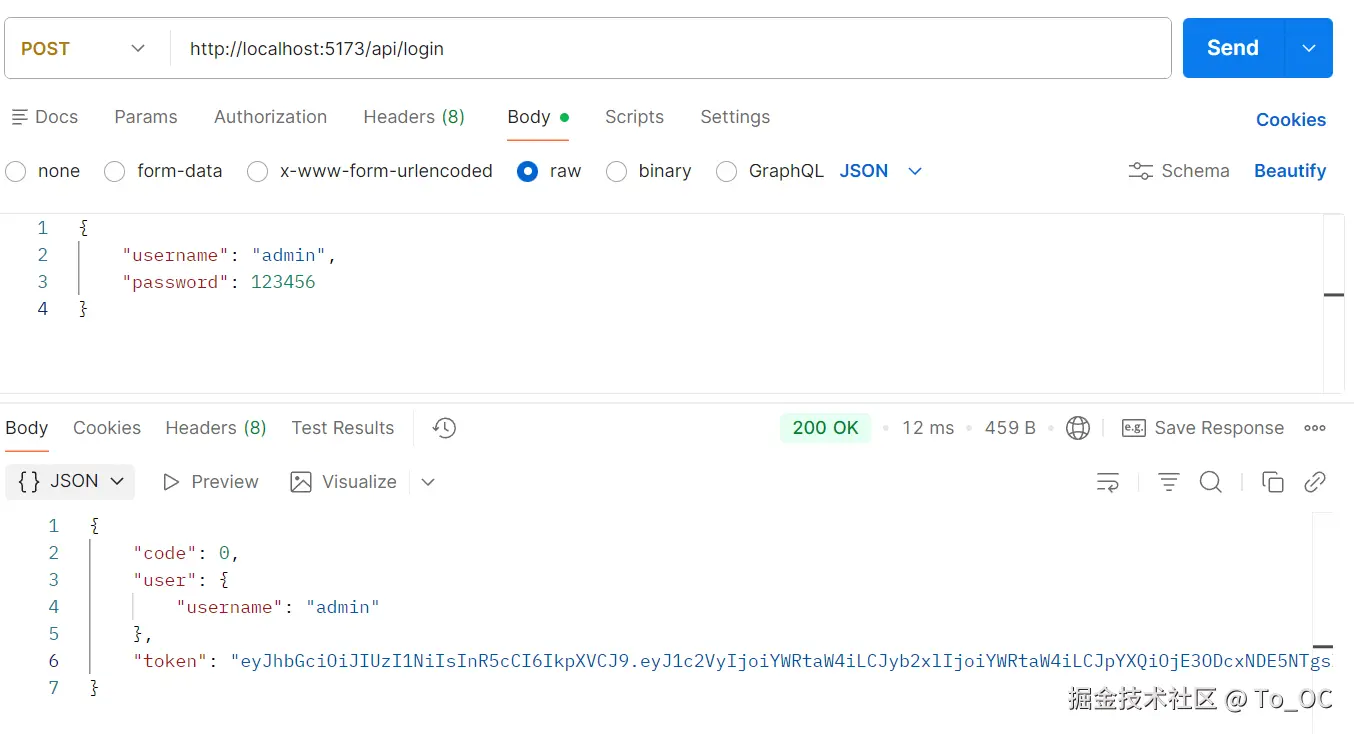This screenshot has width=1354, height=734.
Task: Open the Authorization tab
Action: (x=270, y=117)
